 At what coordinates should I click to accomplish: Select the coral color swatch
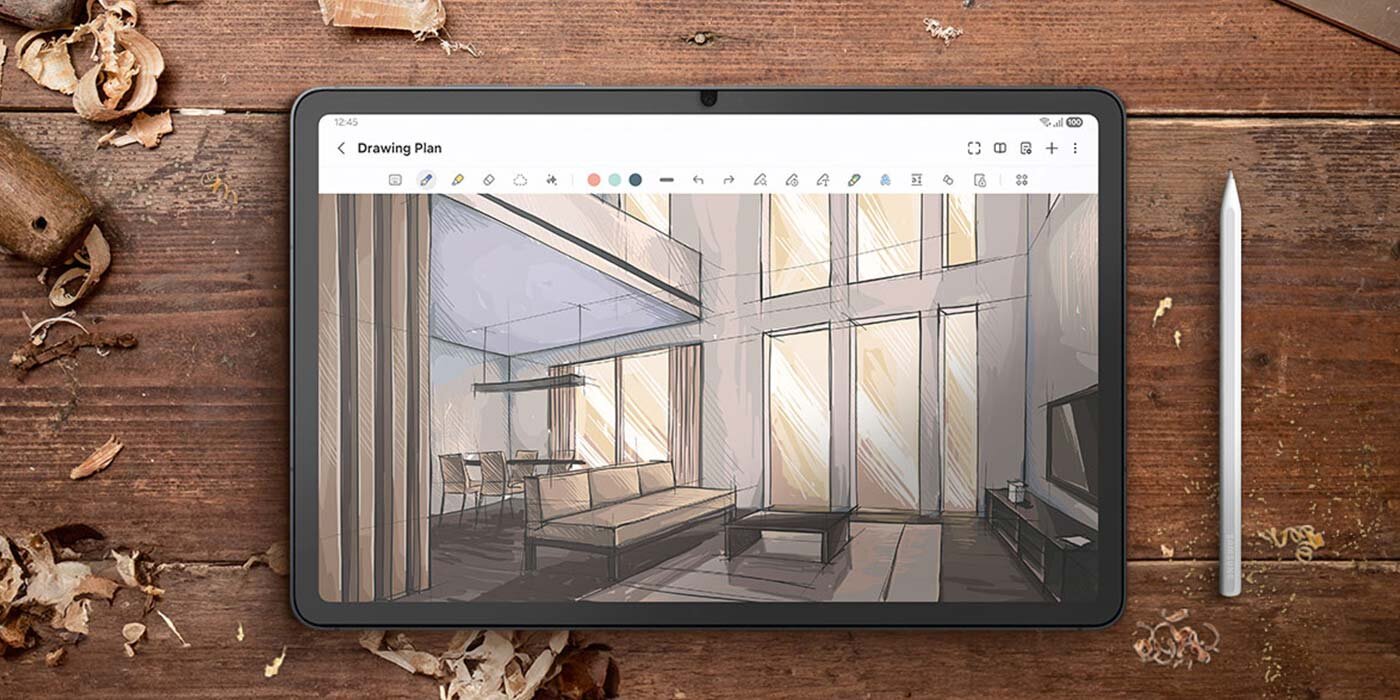(x=594, y=180)
